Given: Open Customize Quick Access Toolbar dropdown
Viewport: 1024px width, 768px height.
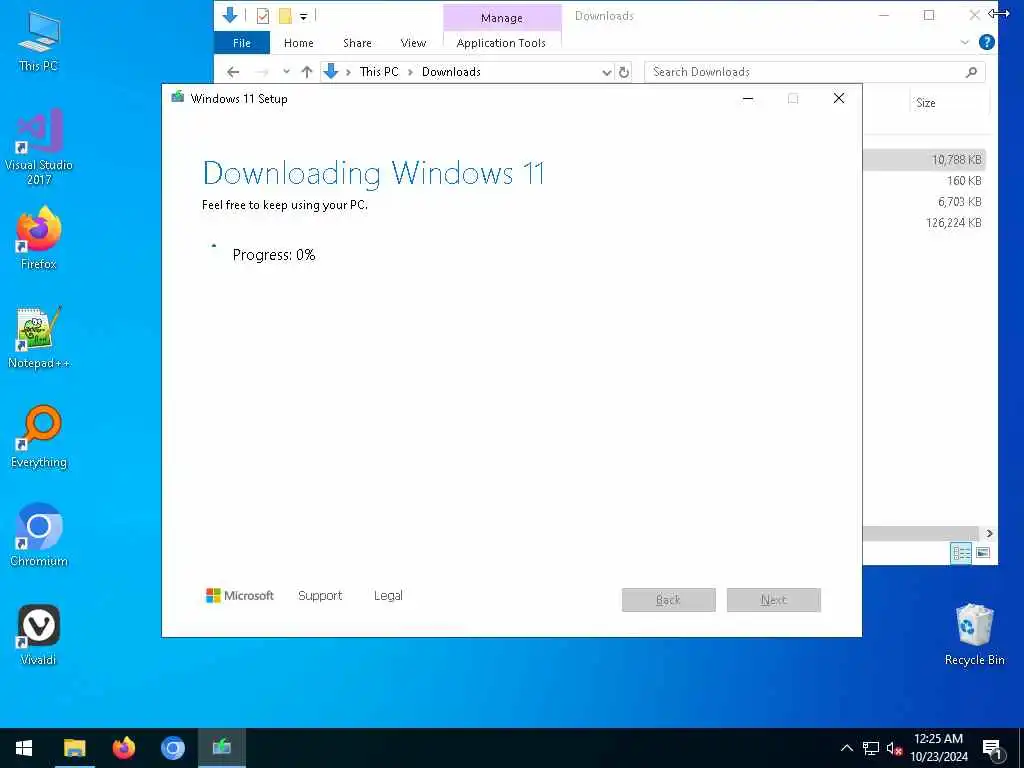Looking at the screenshot, I should [304, 16].
